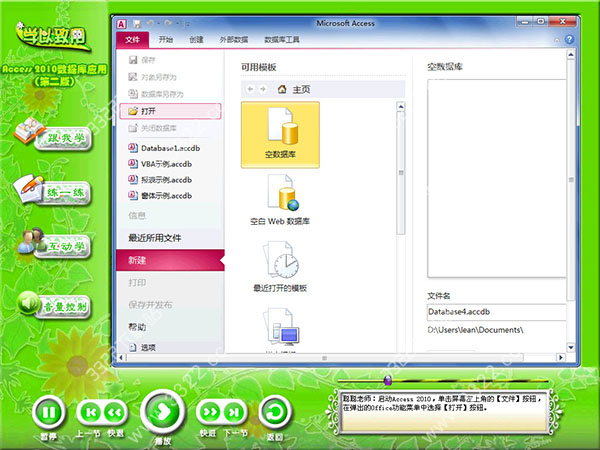
Task: Collapse the ribbon with the small arrow
Action: 557,40
